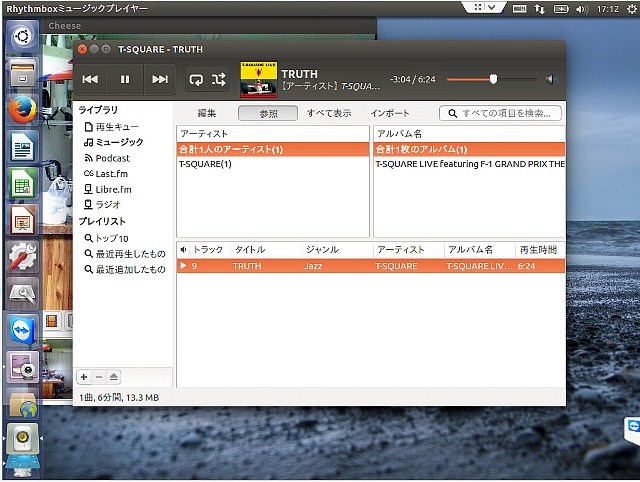
Task: Open Ubuntu Dash from the launcher
Action: pyautogui.click(x=22, y=37)
